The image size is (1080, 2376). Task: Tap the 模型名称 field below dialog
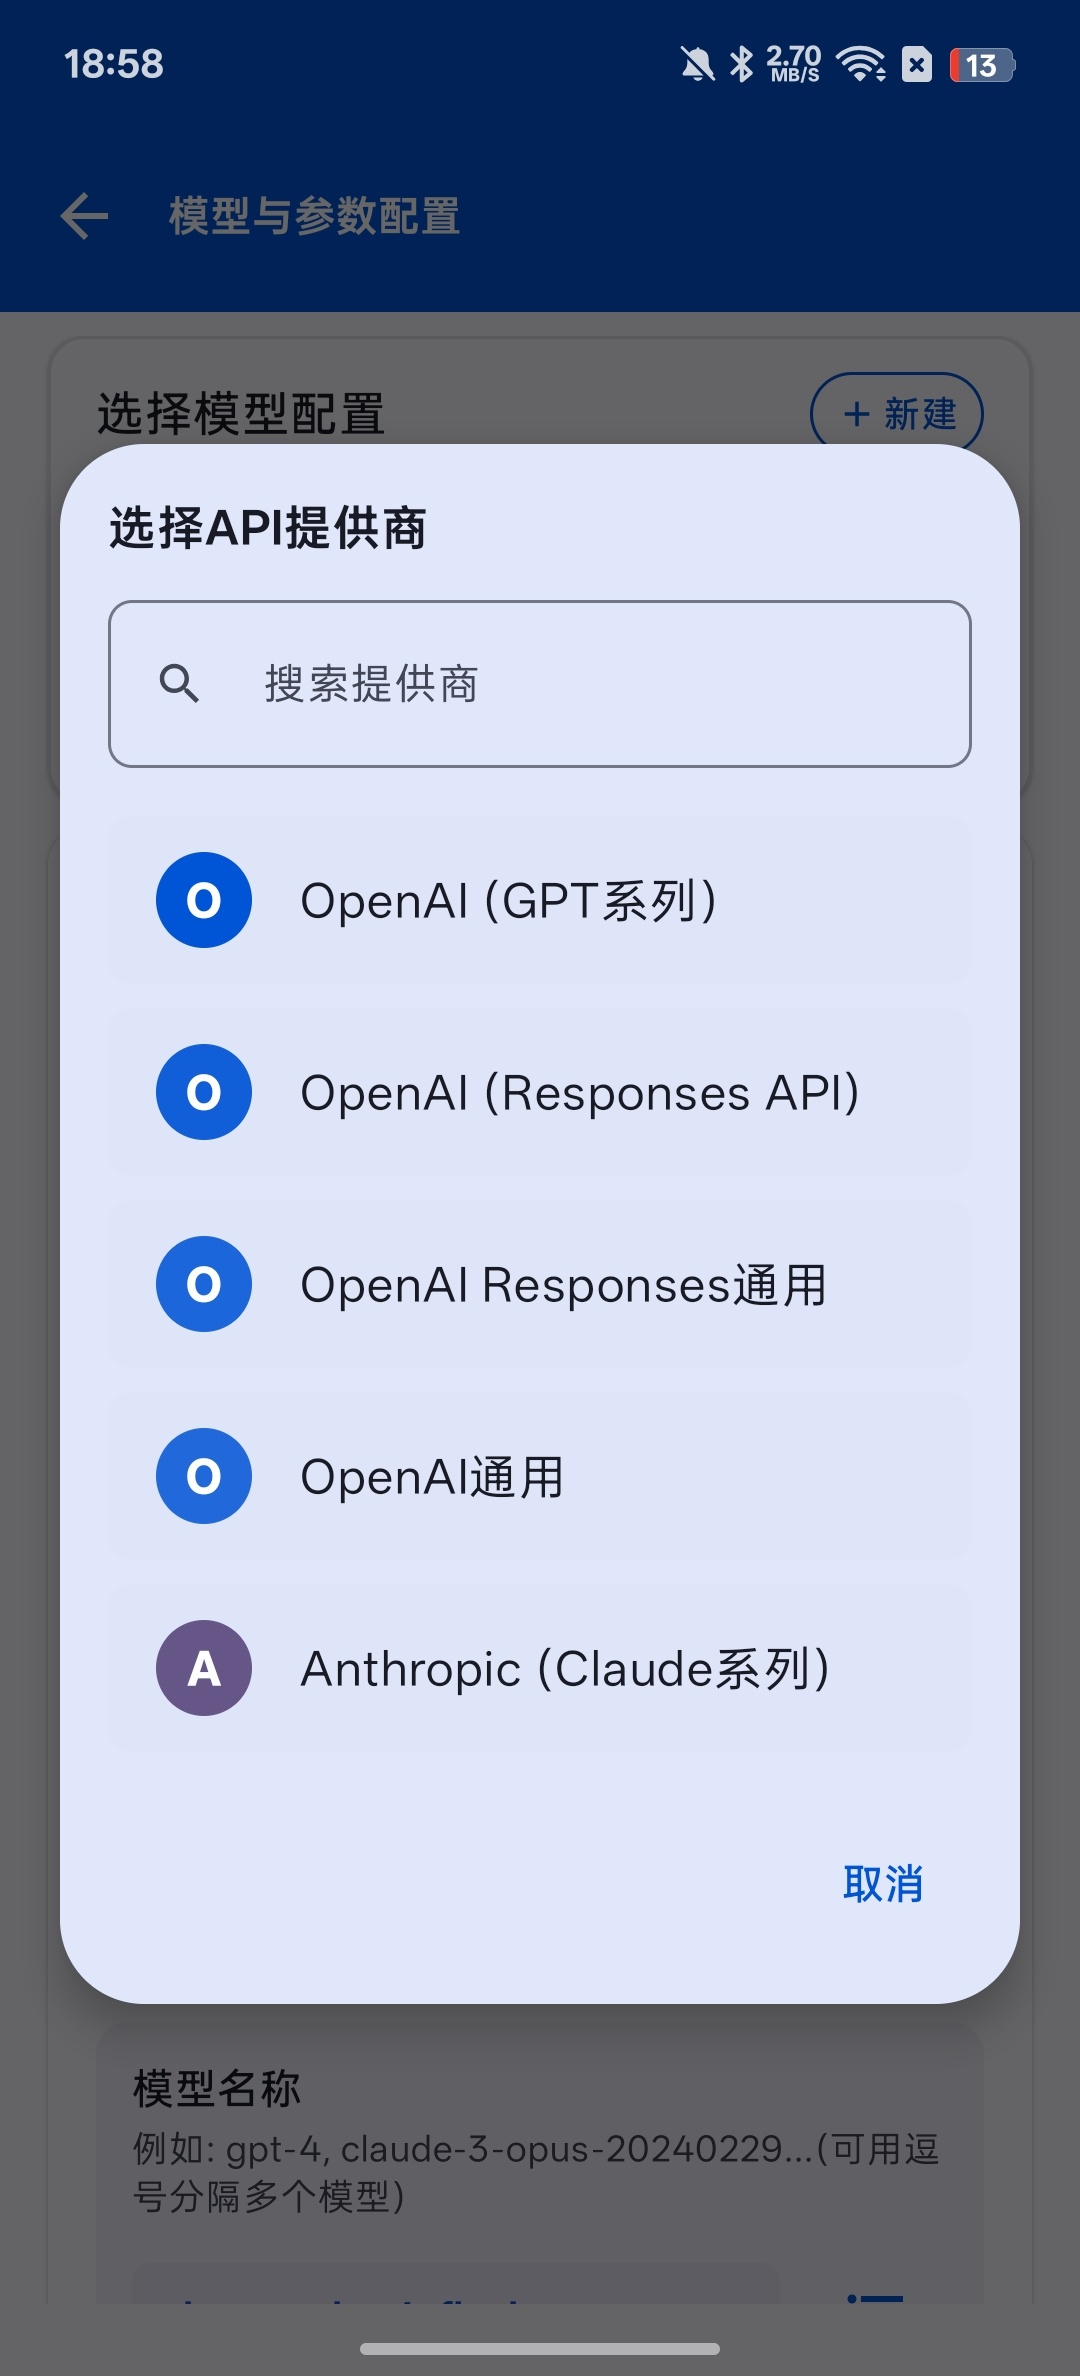click(x=540, y=2142)
